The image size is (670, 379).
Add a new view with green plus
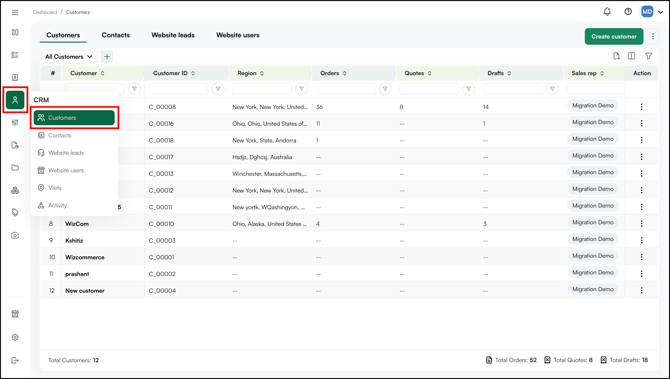coord(107,56)
